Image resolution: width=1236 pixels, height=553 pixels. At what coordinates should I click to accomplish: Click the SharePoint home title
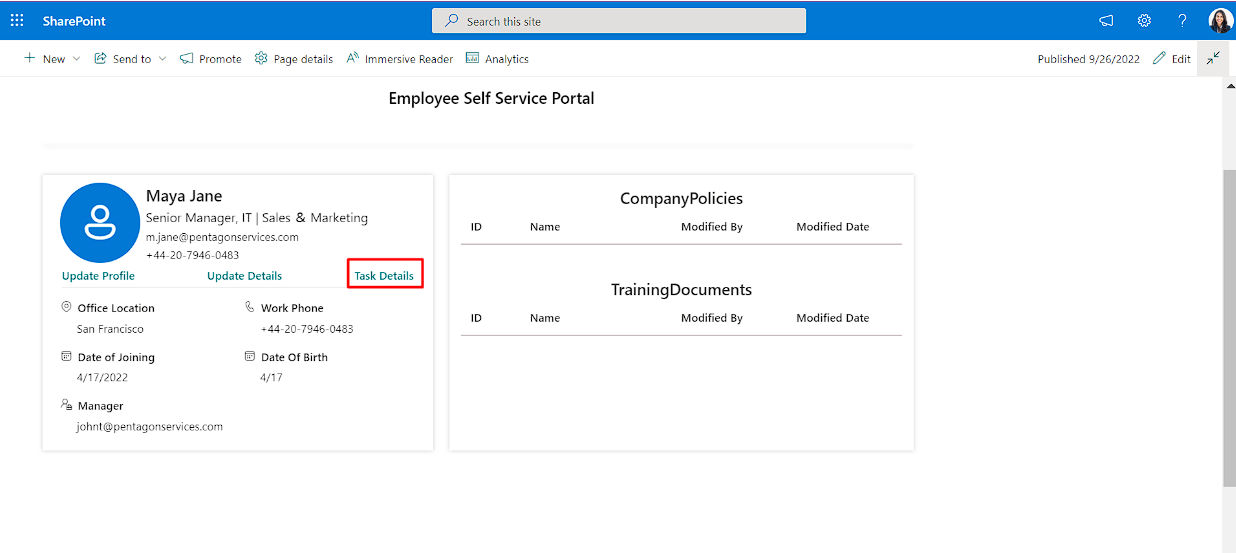click(74, 21)
